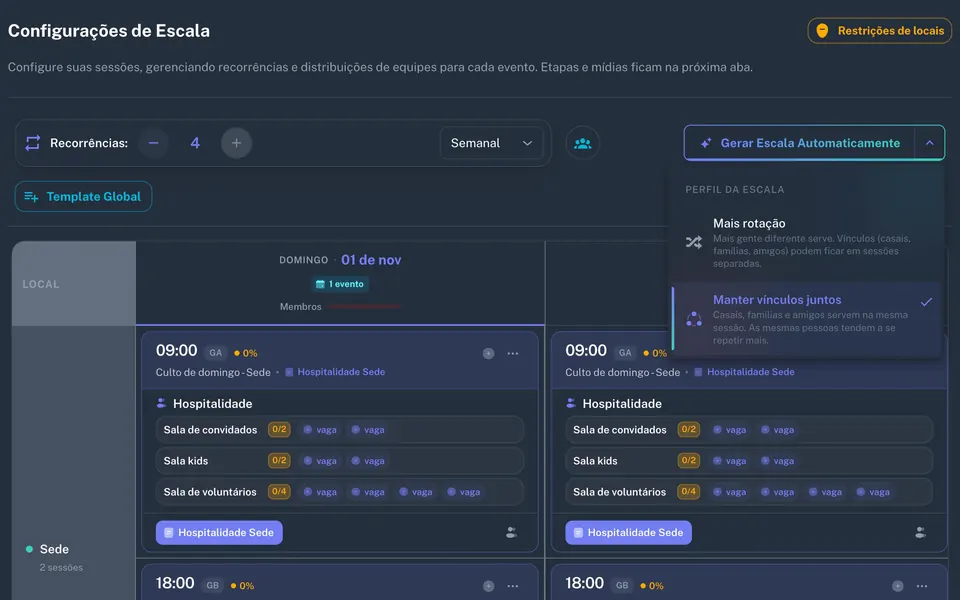Image resolution: width=960 pixels, height=600 pixels.
Task: Click the Hospitalidade group icon in second column
Action: coord(571,403)
